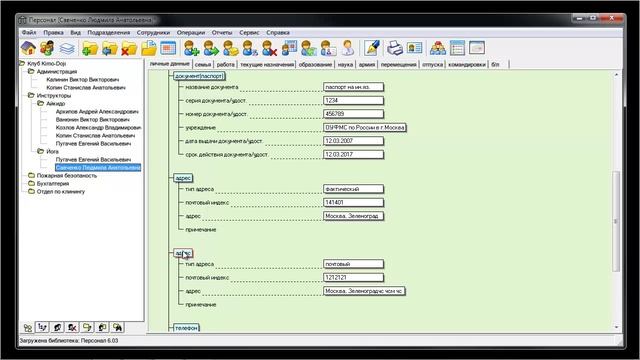
Task: Click the person with calendar icon
Action: pyautogui.click(x=289, y=49)
